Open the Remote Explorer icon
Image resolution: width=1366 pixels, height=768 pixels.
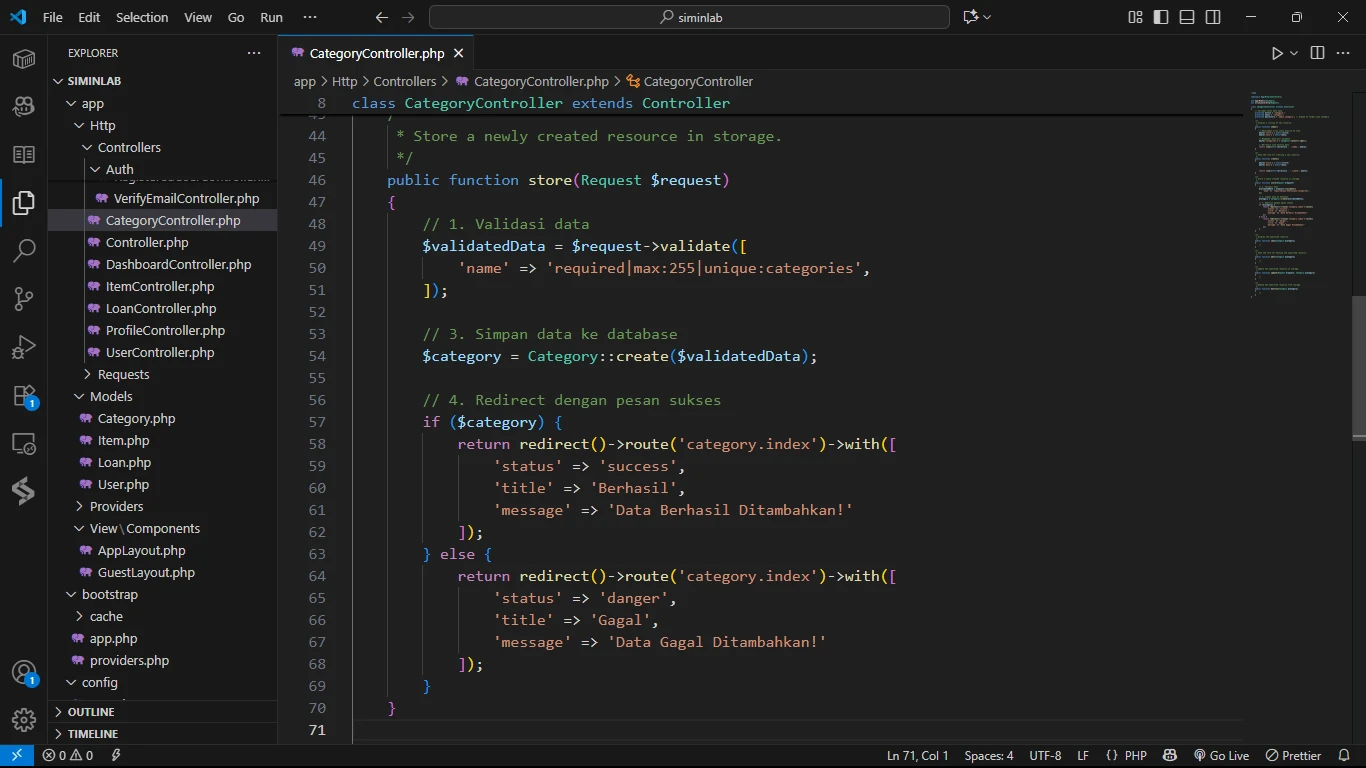pyautogui.click(x=24, y=444)
